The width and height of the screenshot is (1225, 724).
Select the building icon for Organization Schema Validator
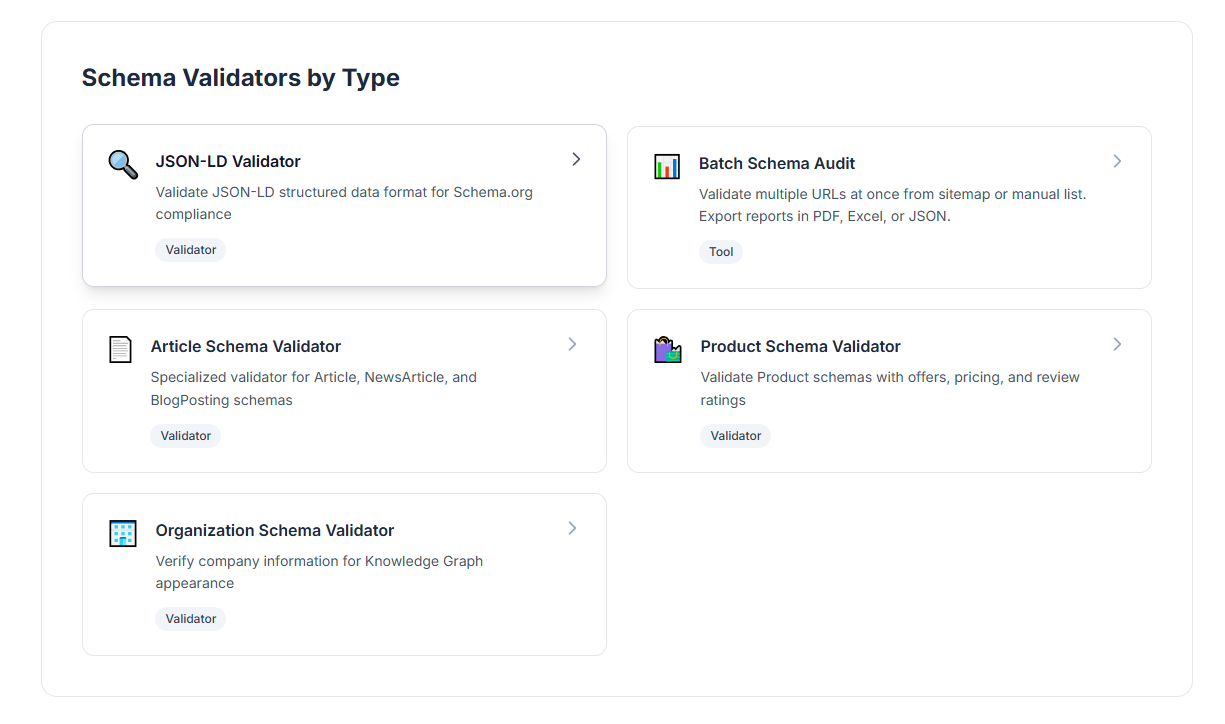[122, 533]
